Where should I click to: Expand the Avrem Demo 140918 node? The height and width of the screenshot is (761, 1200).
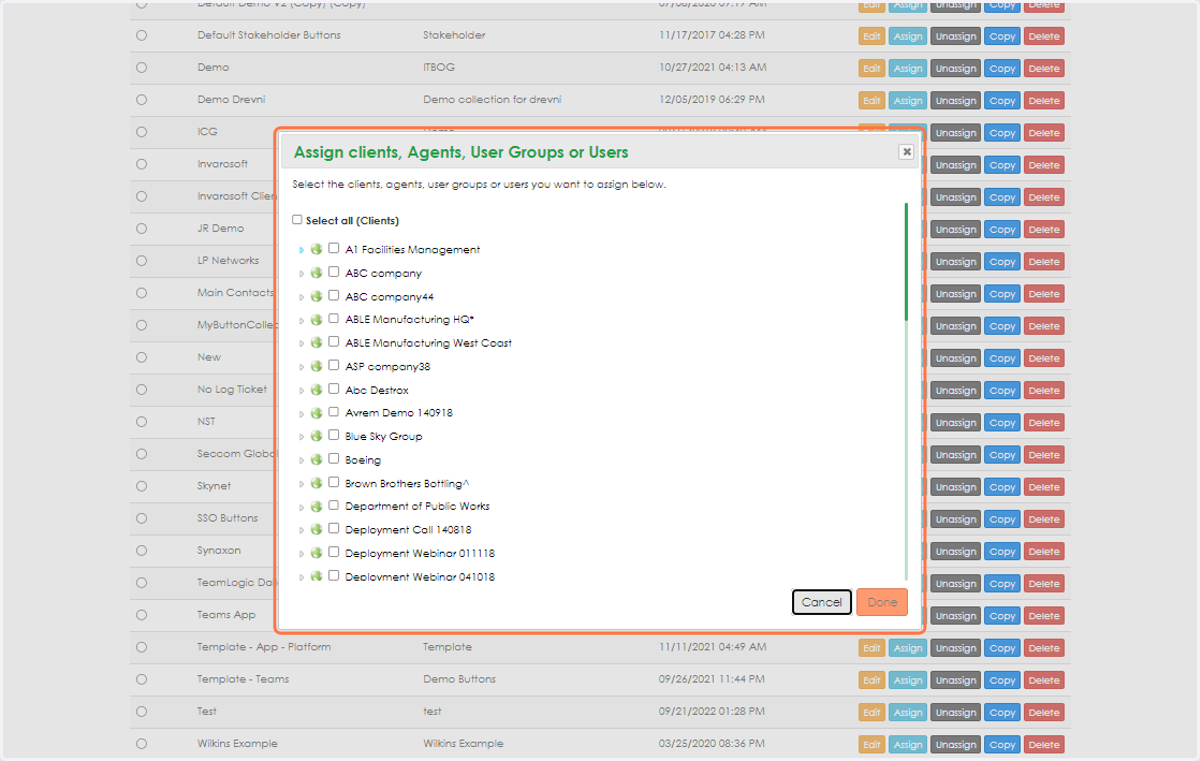301,413
